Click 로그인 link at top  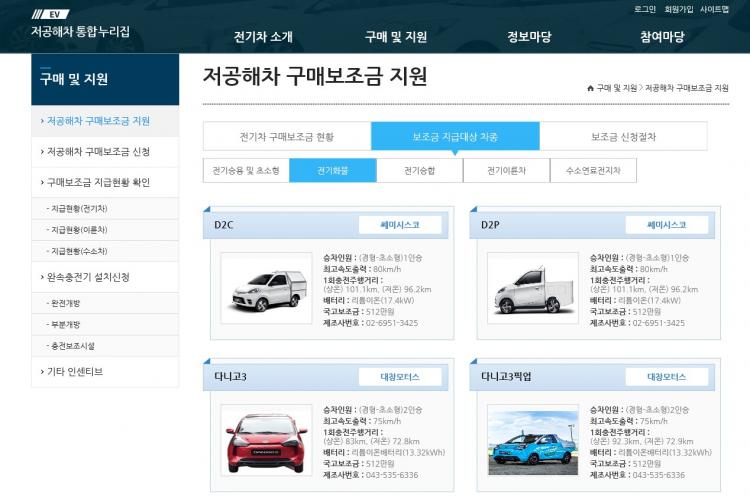coord(644,9)
